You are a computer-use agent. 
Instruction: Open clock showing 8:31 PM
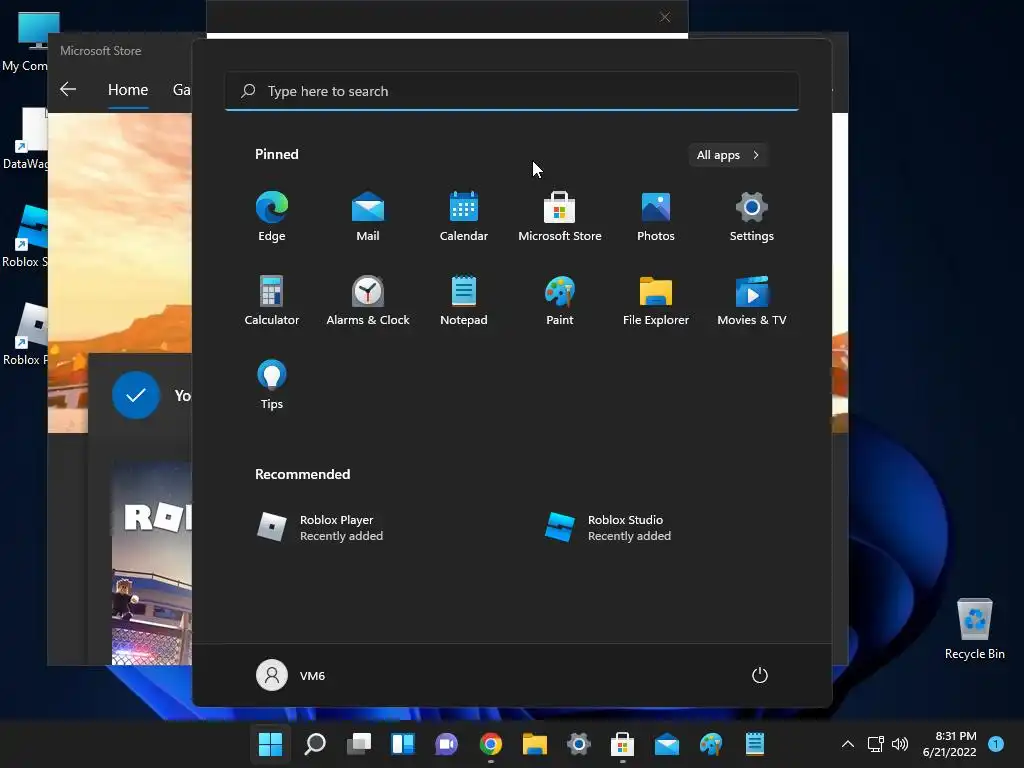point(950,744)
